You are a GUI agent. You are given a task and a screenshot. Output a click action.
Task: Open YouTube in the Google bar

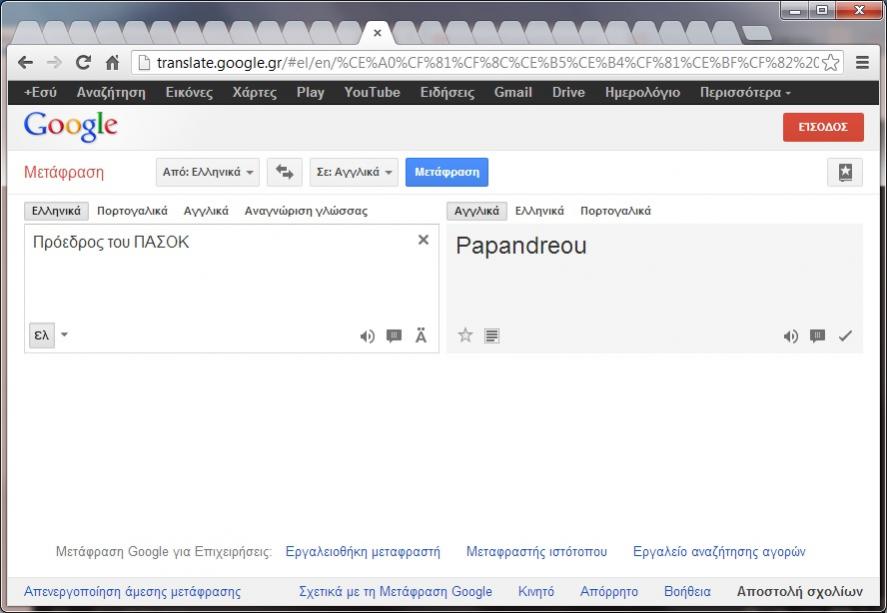click(372, 92)
